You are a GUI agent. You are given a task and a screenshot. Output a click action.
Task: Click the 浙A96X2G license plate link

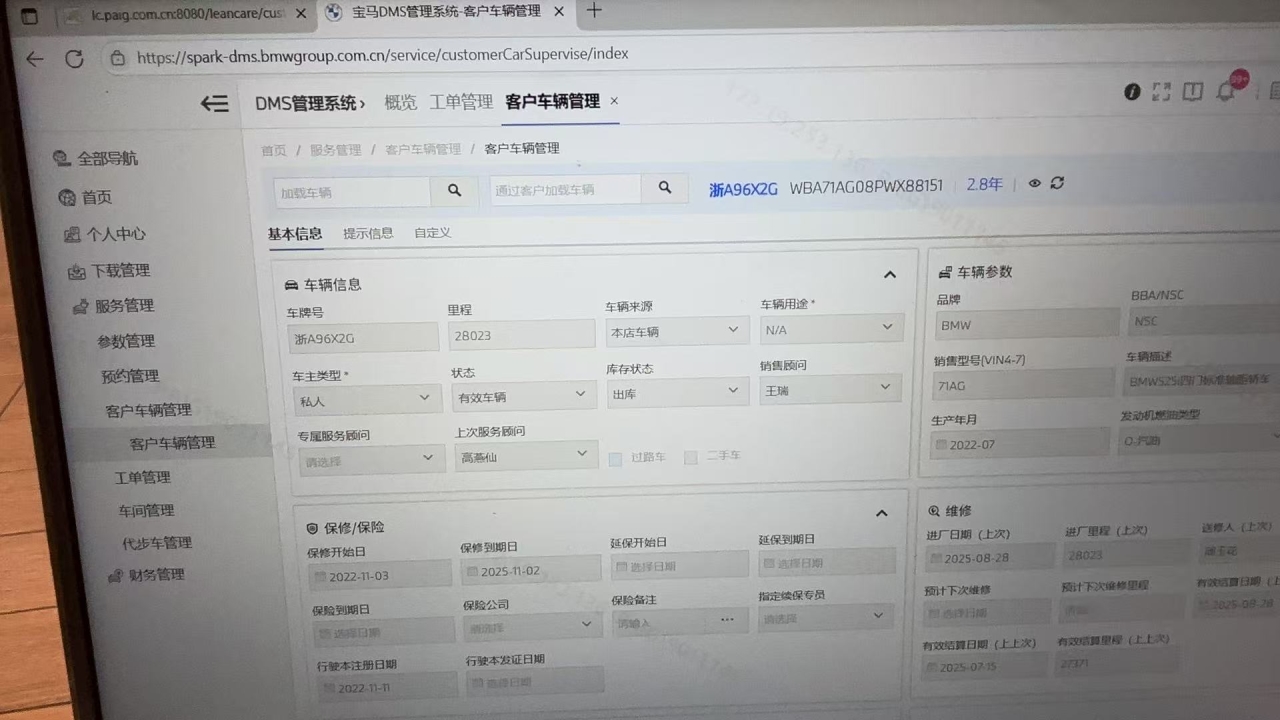pyautogui.click(x=743, y=188)
